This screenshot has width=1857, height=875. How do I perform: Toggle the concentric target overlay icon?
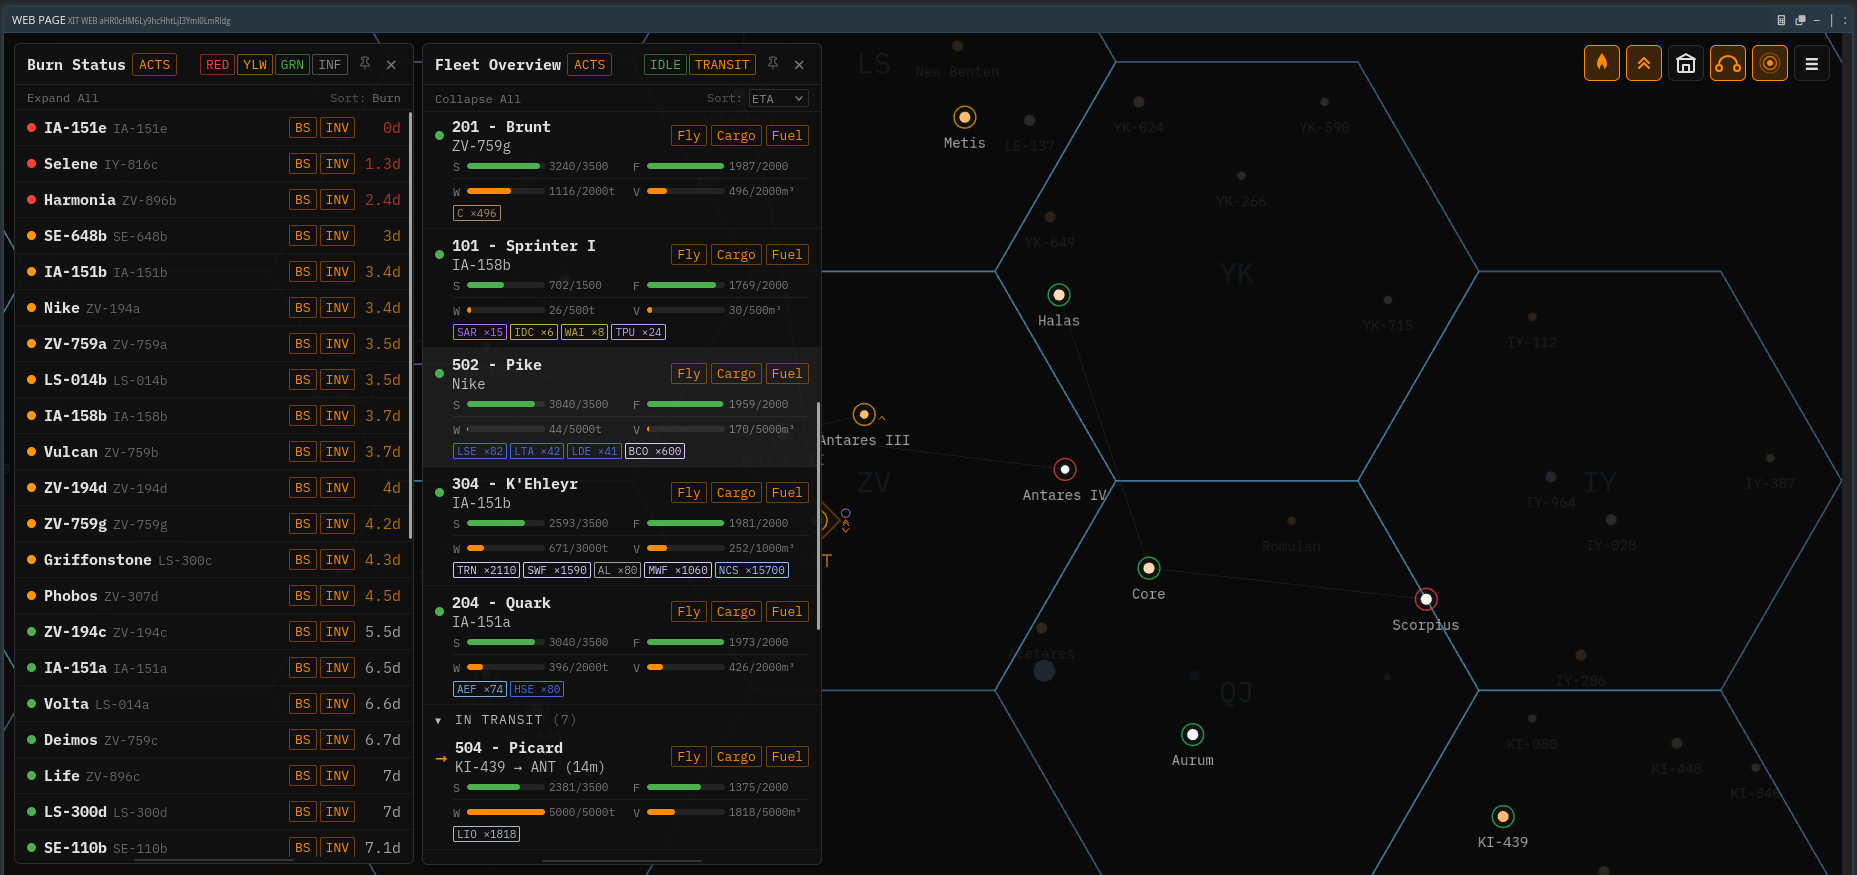(1769, 63)
